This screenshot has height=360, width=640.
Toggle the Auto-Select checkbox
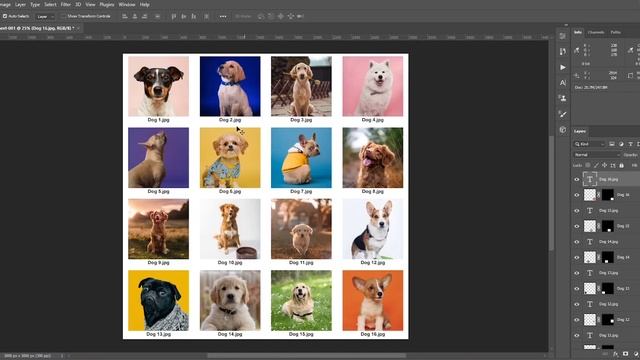tap(5, 16)
